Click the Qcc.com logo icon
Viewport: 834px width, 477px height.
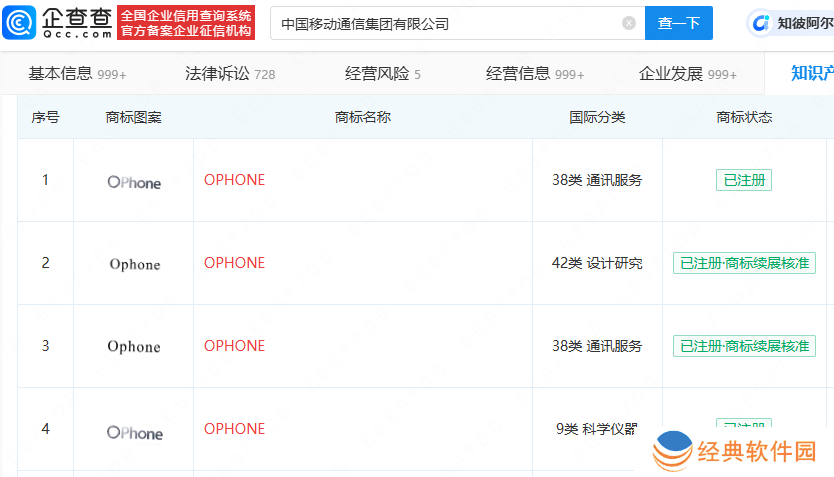[x=19, y=22]
